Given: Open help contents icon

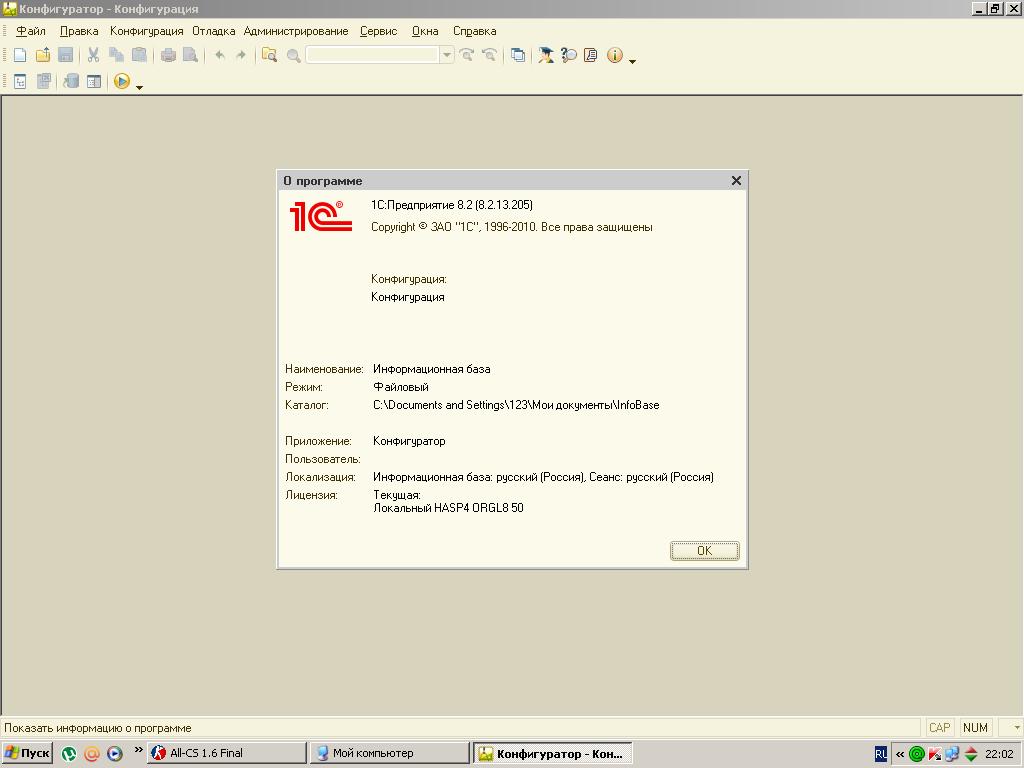Looking at the screenshot, I should pyautogui.click(x=590, y=56).
